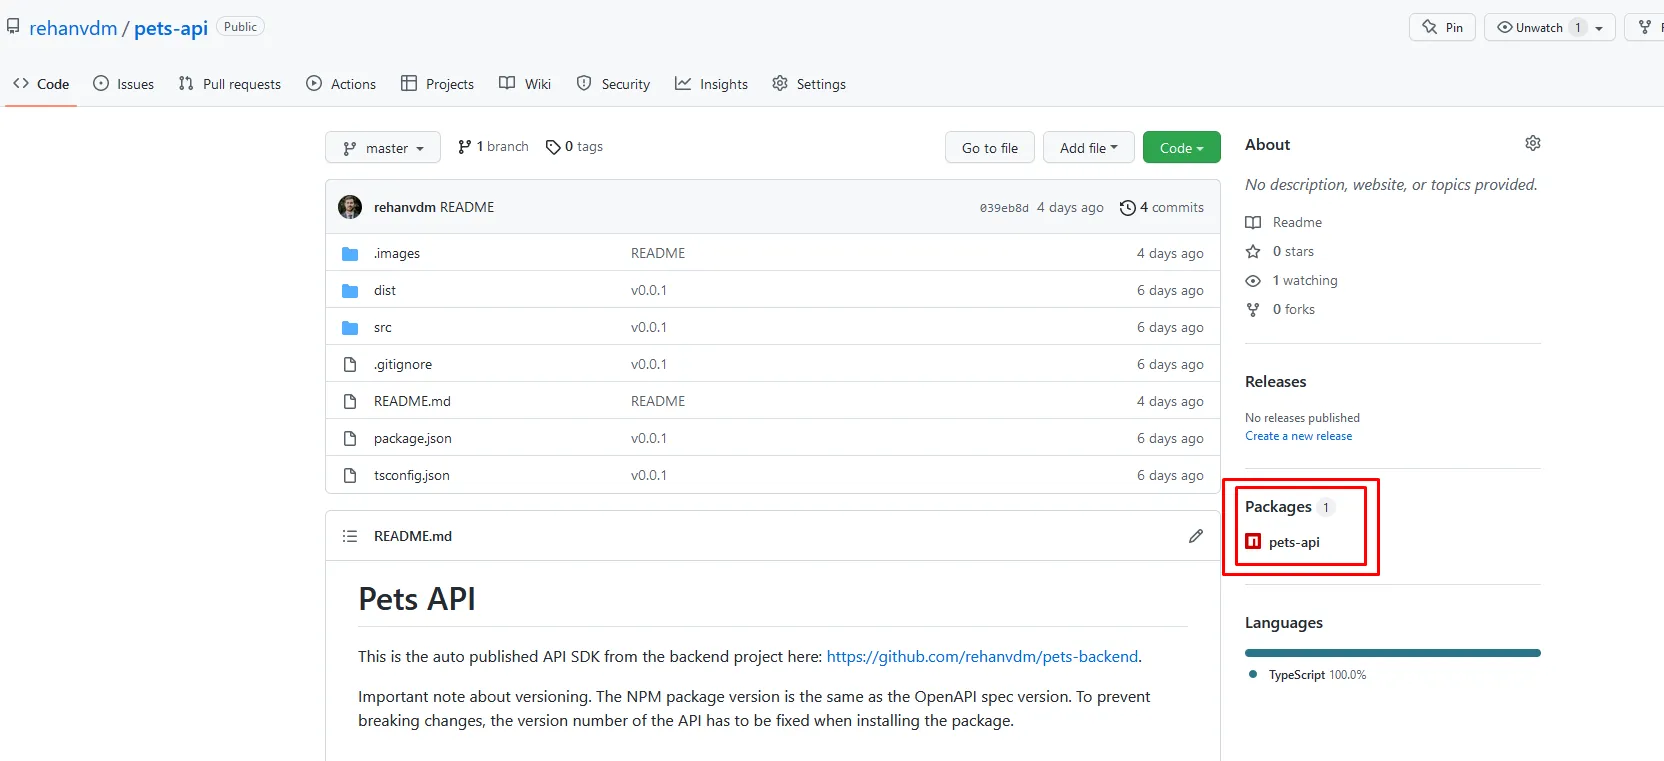Click the stars icon in About
This screenshot has height=761, width=1664.
click(1253, 252)
